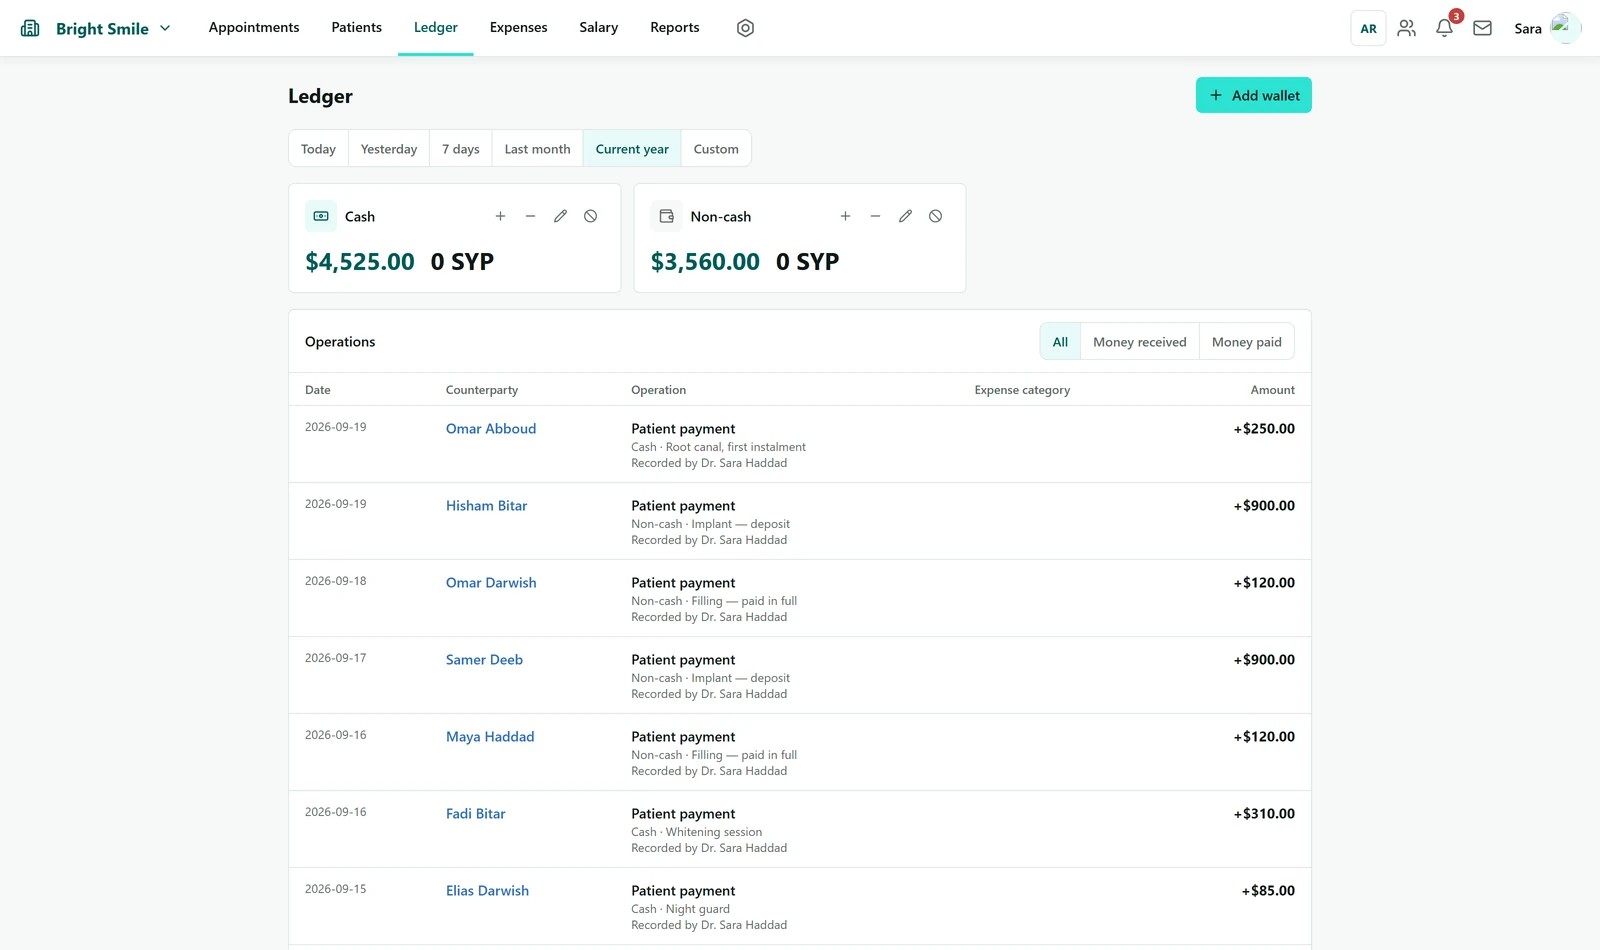Show All operations filter
The width and height of the screenshot is (1600, 950).
click(1060, 342)
